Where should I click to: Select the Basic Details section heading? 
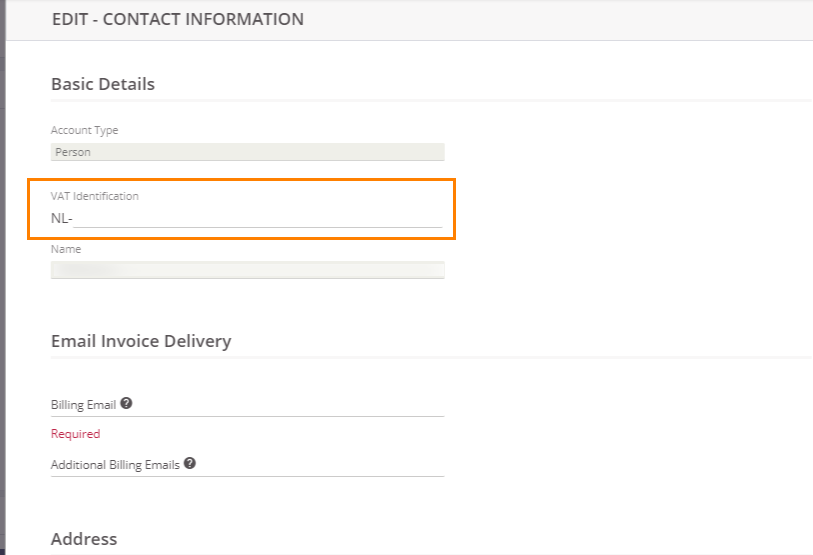point(103,84)
